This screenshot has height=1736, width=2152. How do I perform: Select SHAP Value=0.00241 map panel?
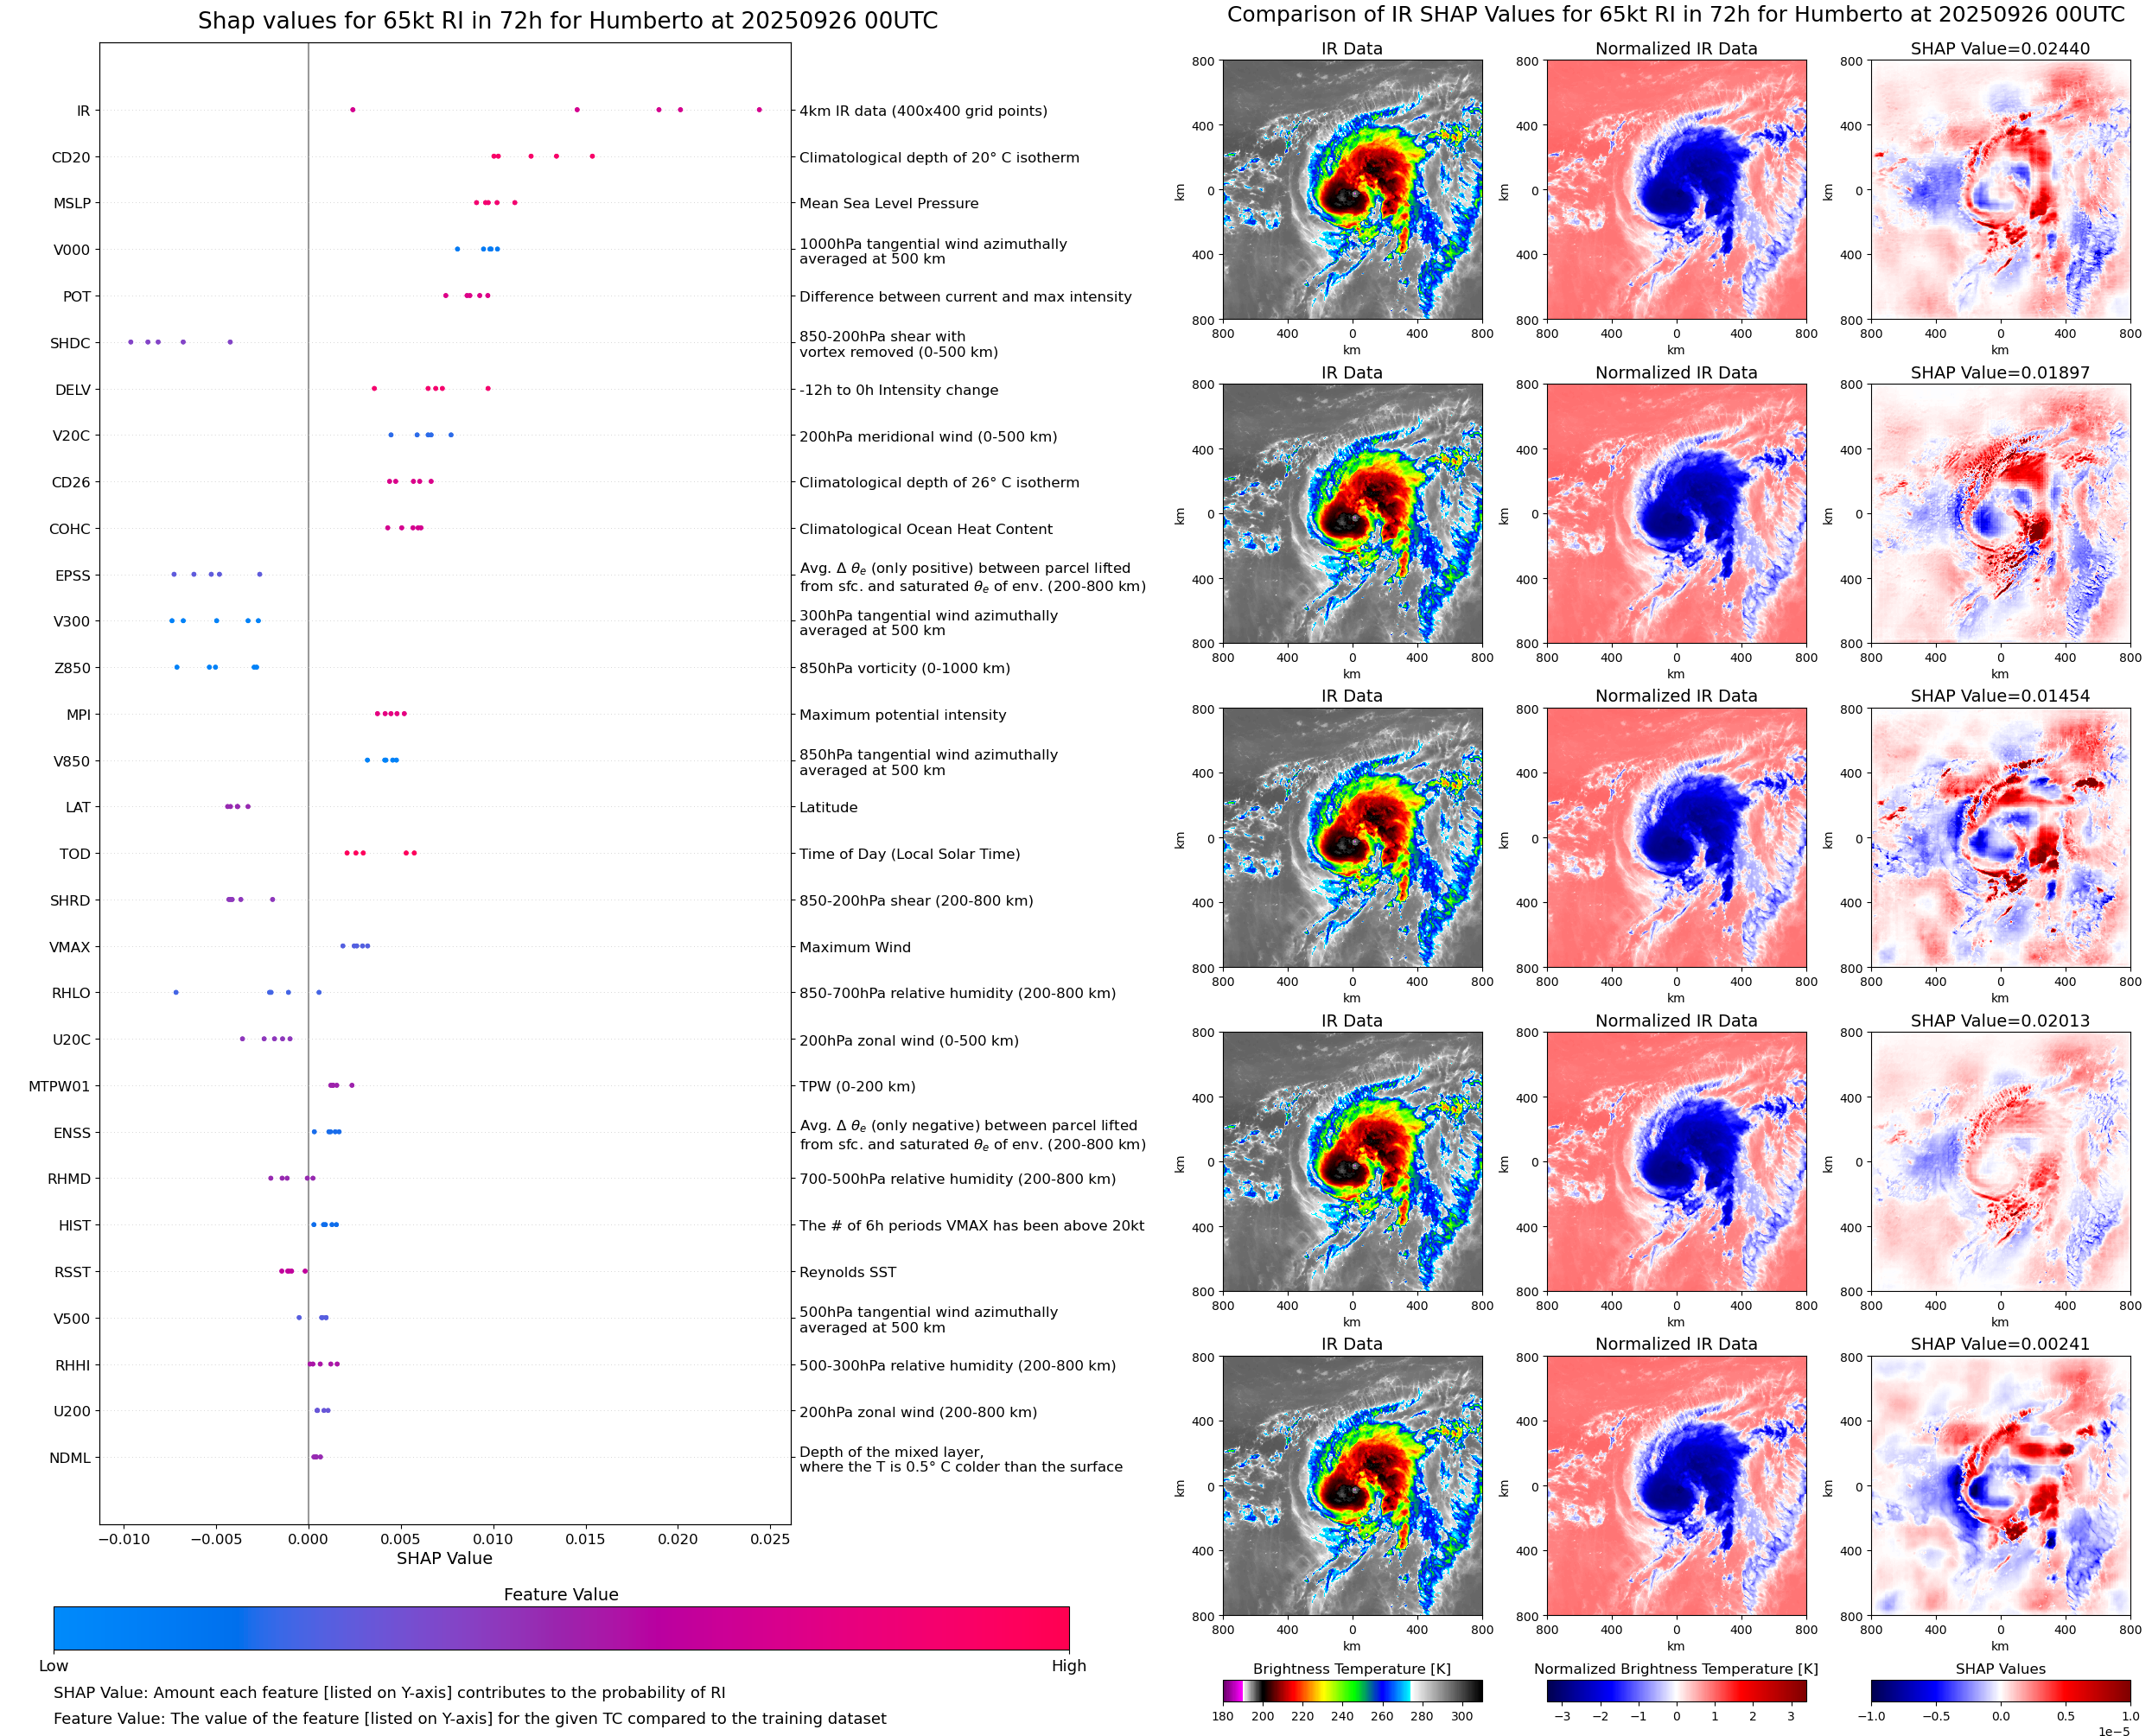click(2000, 1486)
